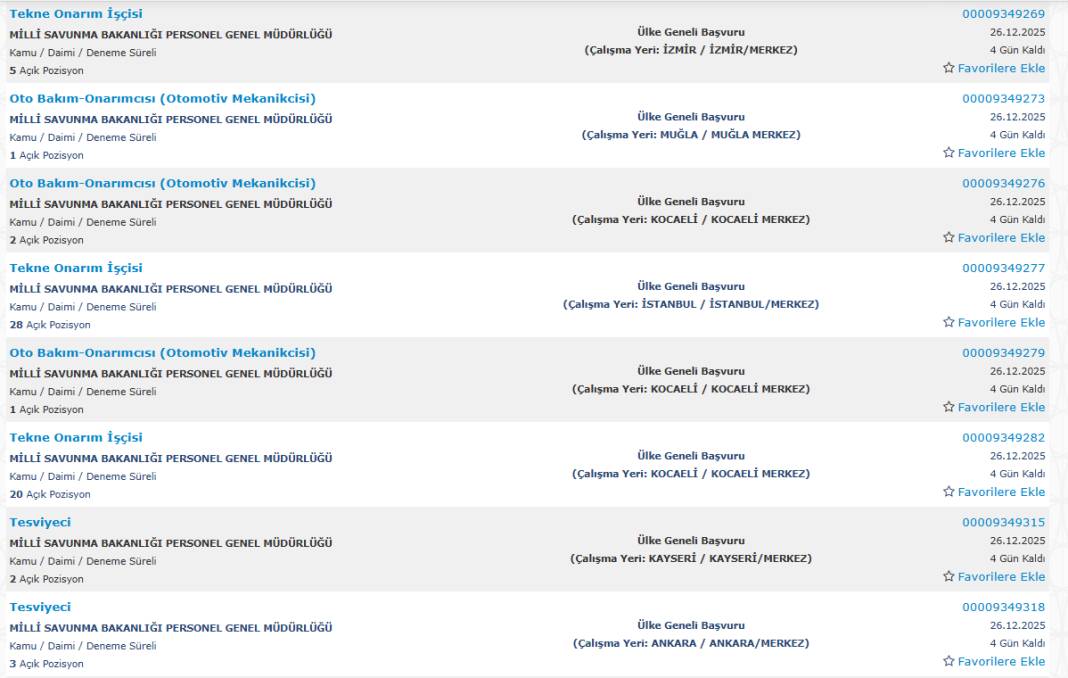This screenshot has height=678, width=1068.
Task: Click the Favorilere Ekle text for listing 00009349277
Action: (x=1001, y=322)
